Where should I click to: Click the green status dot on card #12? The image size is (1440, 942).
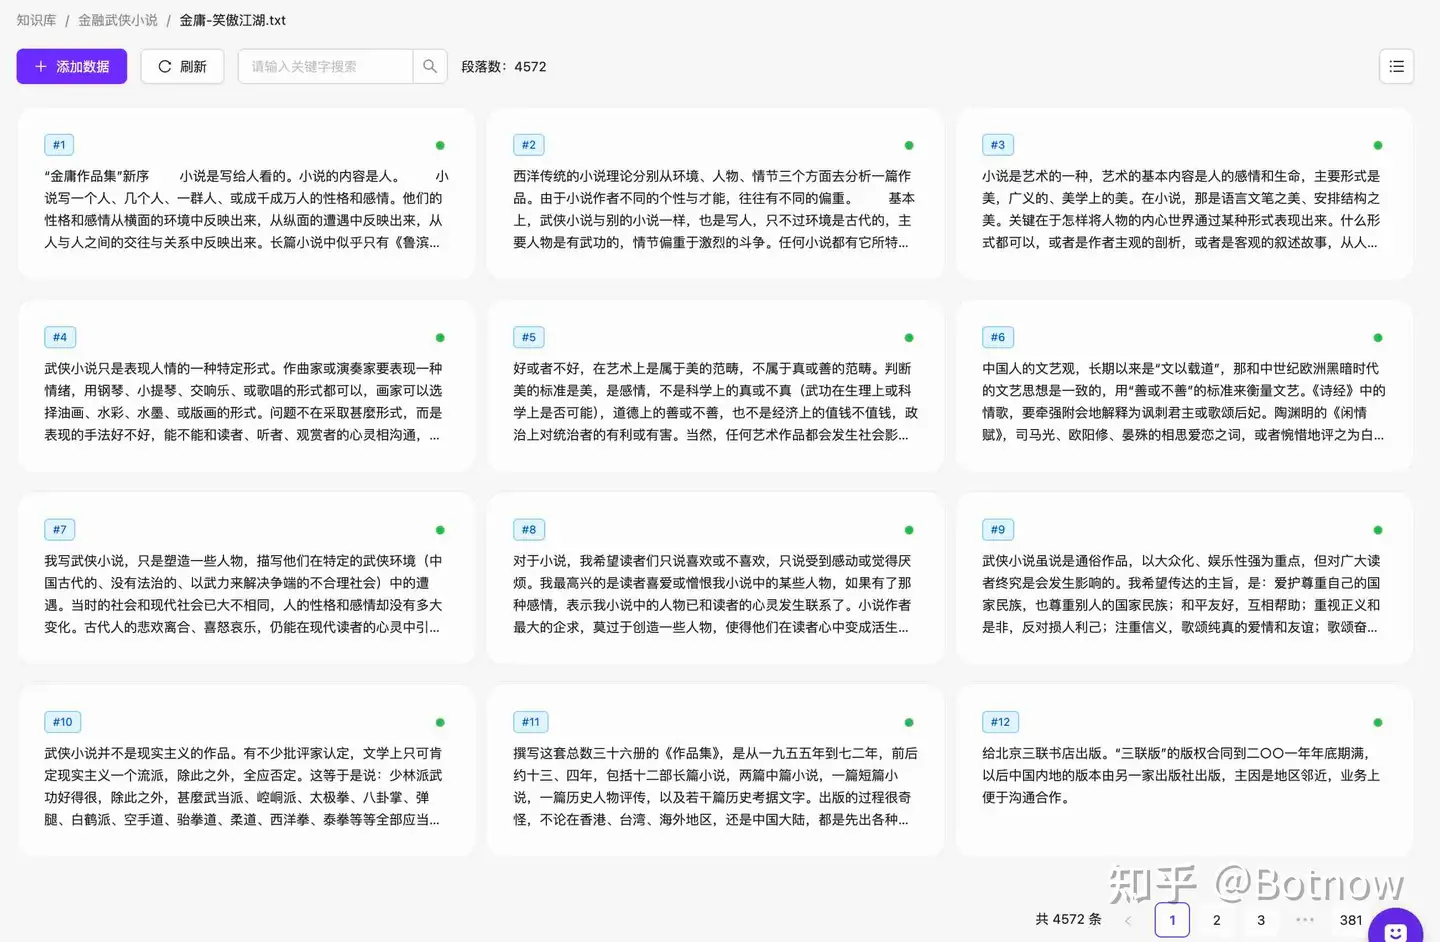pos(1378,722)
